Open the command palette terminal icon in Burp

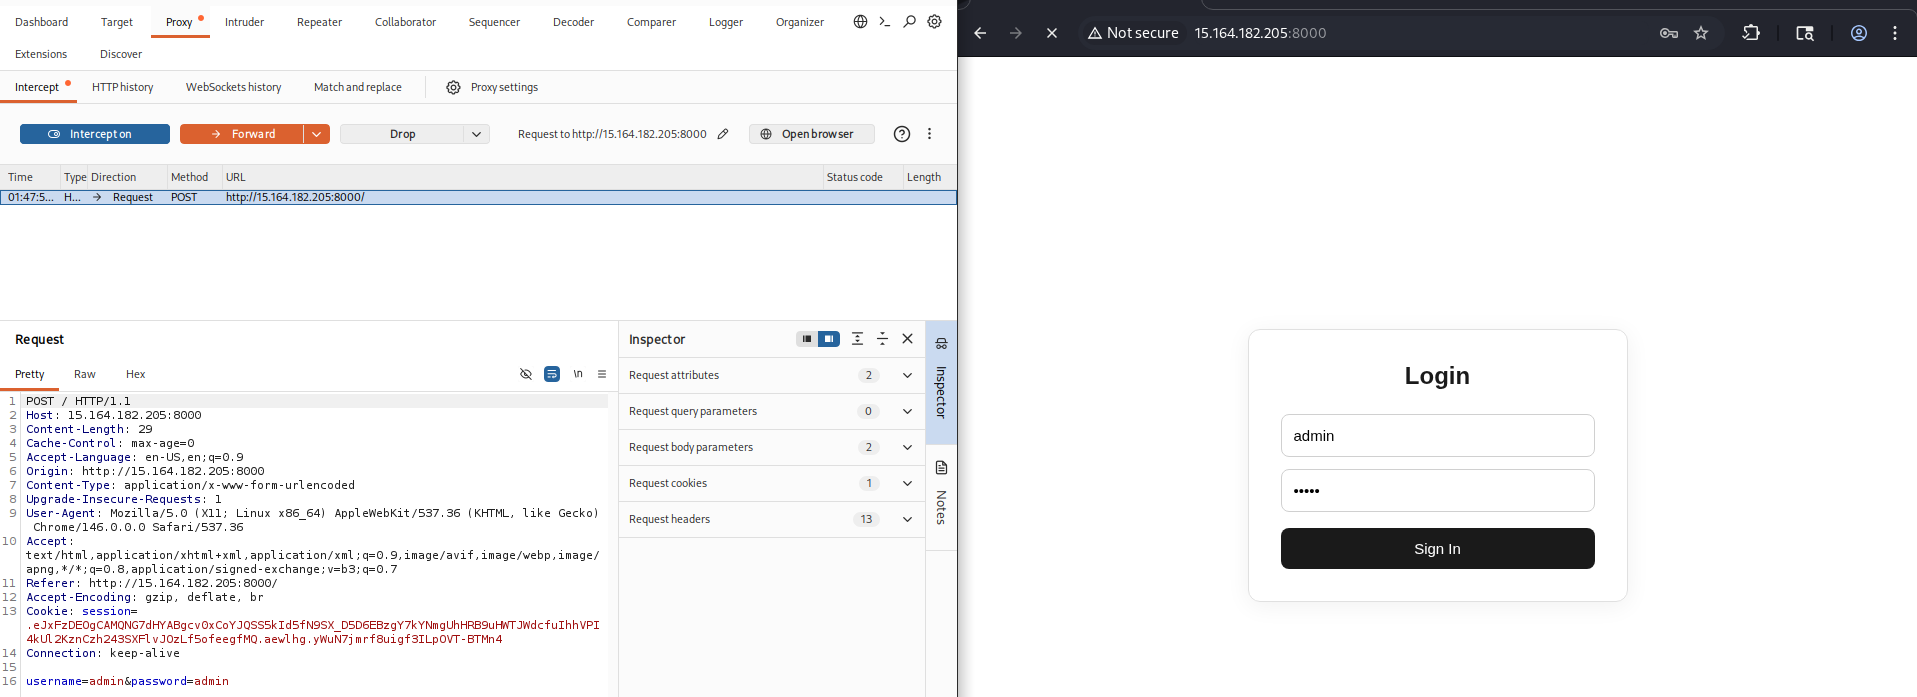pos(885,22)
